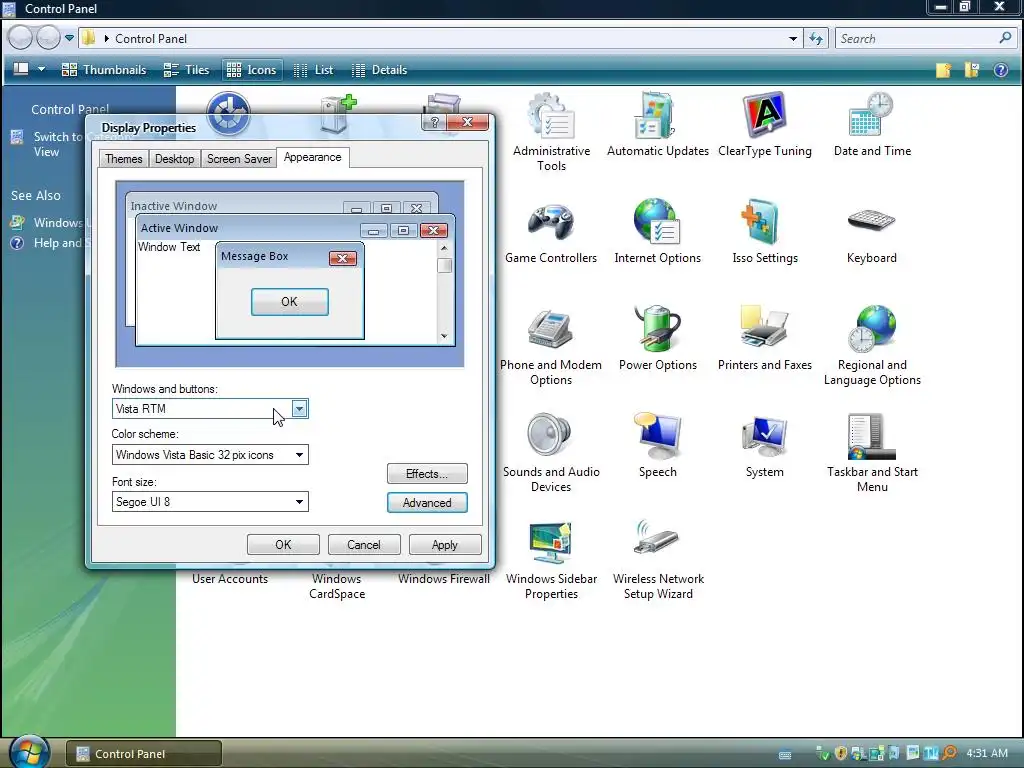Click the Back navigation arrow
Viewport: 1024px width, 768px height.
[20, 38]
